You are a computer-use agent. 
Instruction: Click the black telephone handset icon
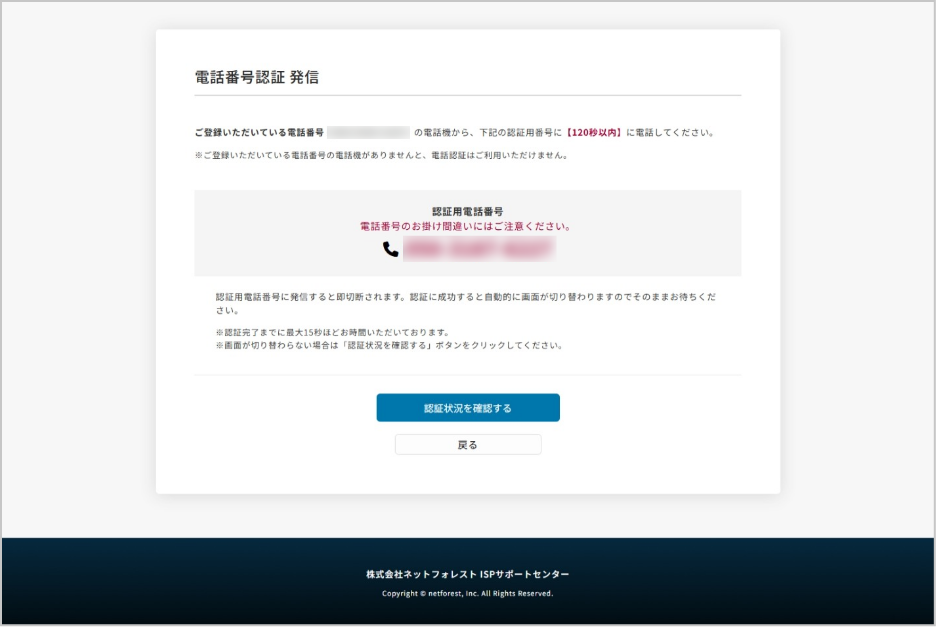tap(390, 249)
